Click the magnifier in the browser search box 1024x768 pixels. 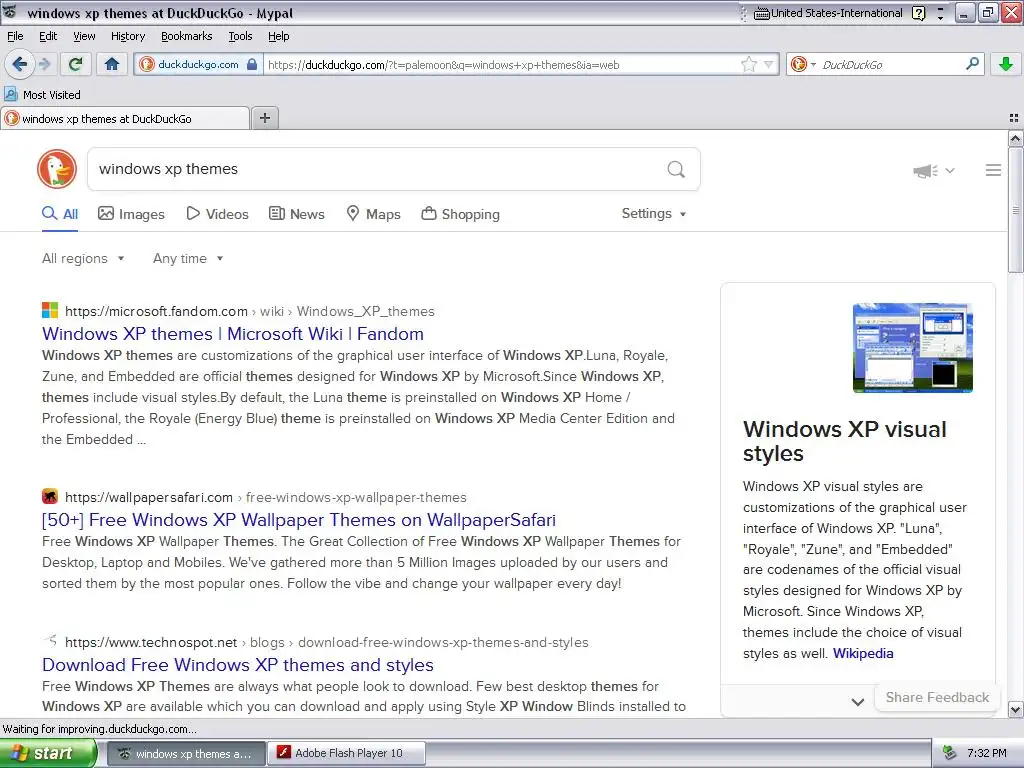point(972,63)
